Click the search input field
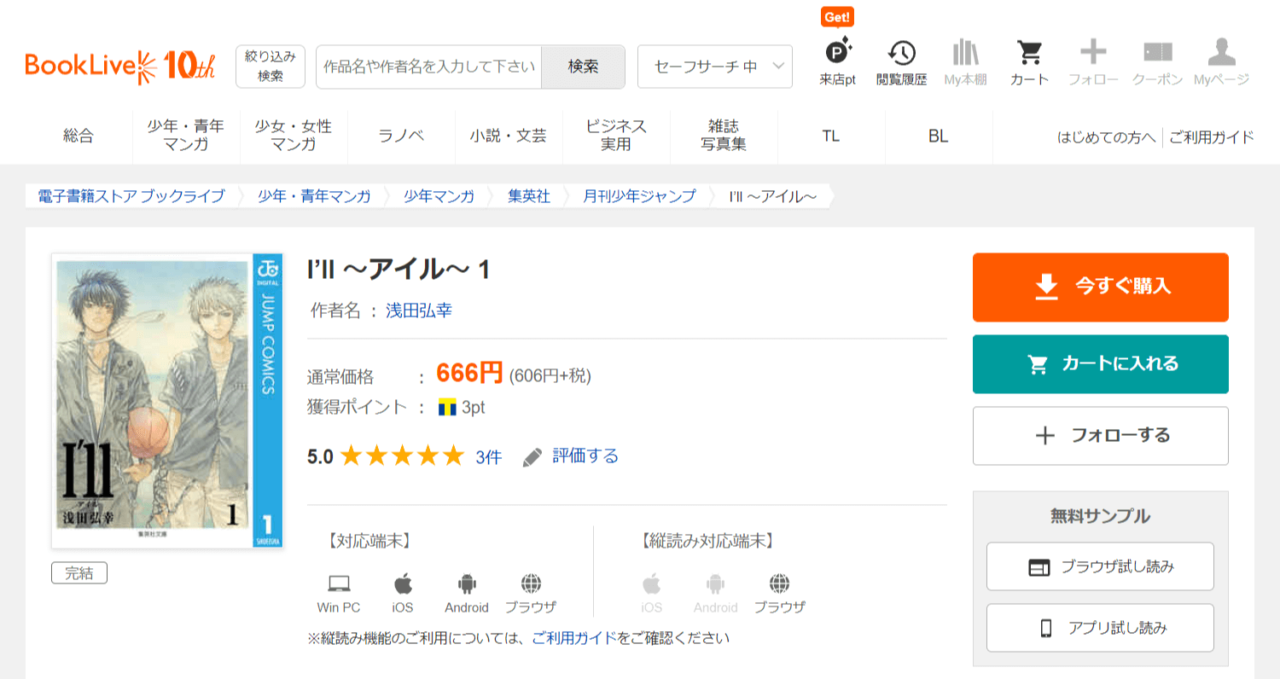Viewport: 1280px width, 679px height. (429, 67)
